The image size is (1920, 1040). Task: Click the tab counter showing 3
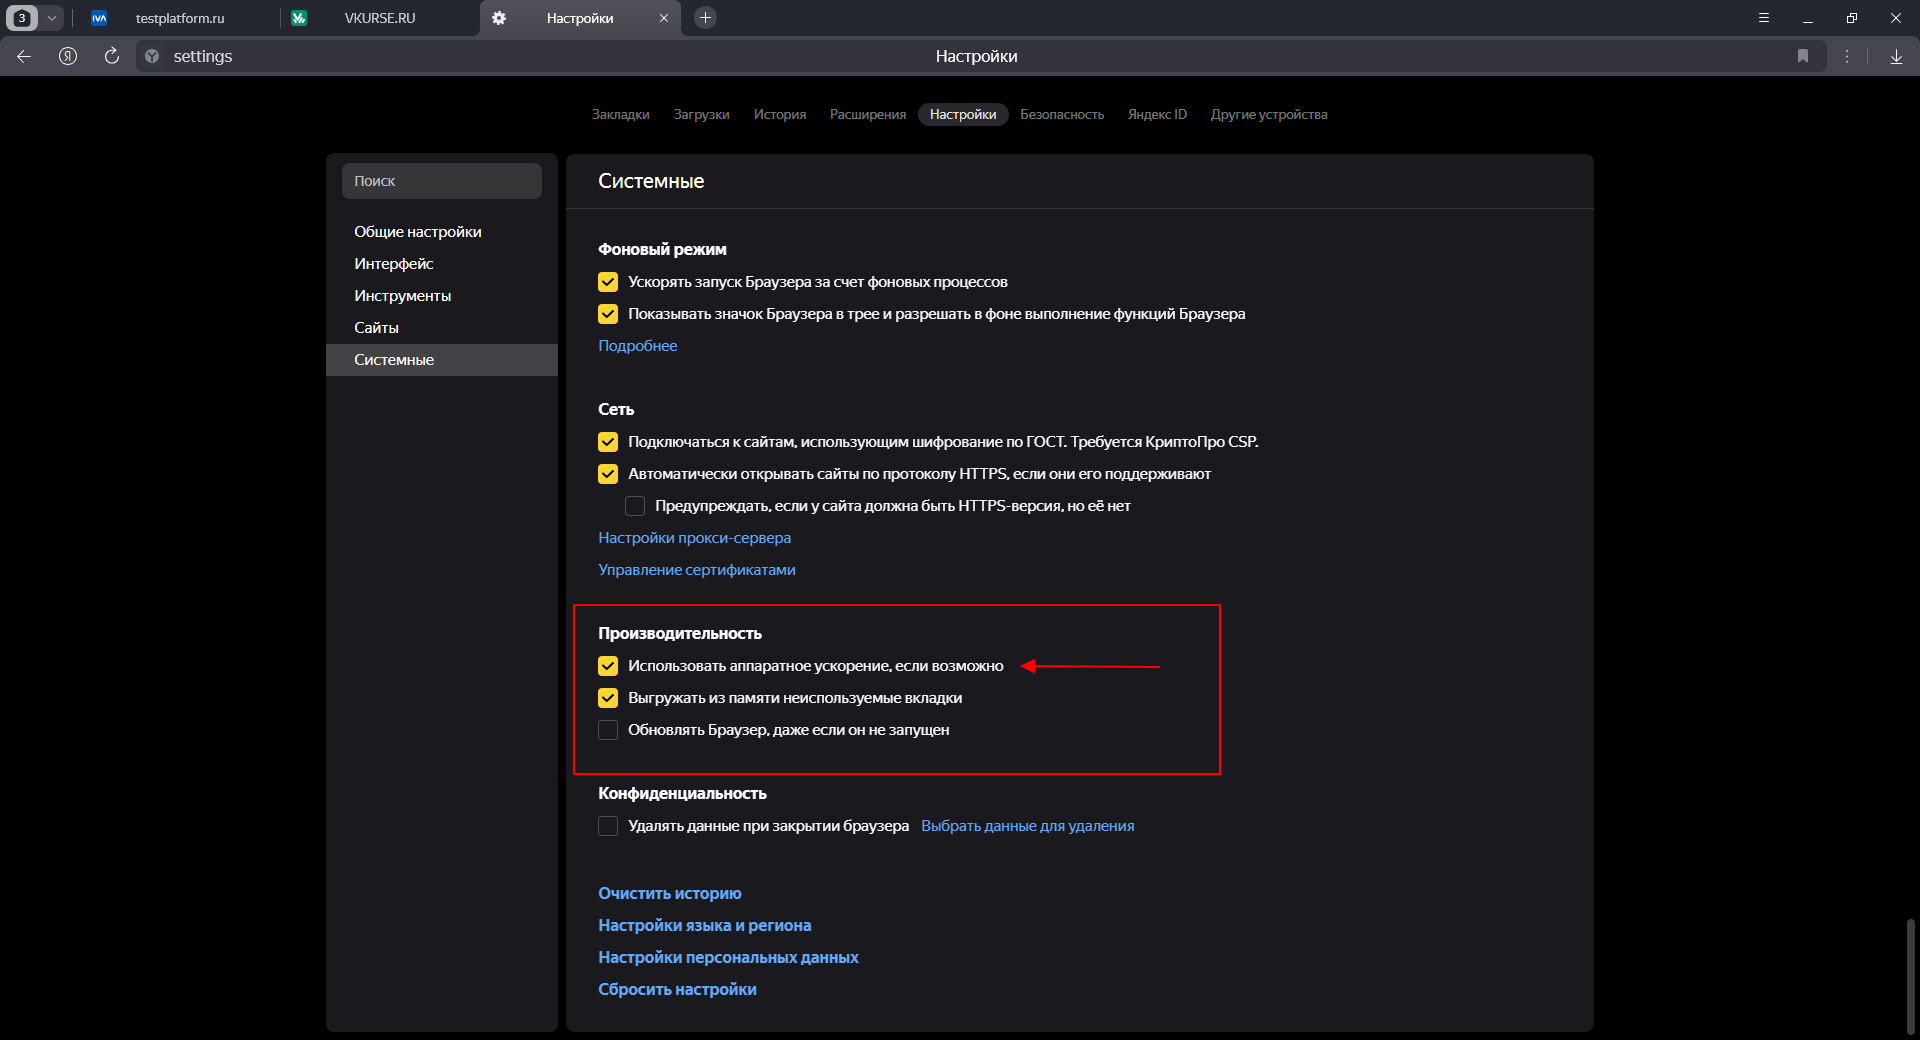pos(22,18)
